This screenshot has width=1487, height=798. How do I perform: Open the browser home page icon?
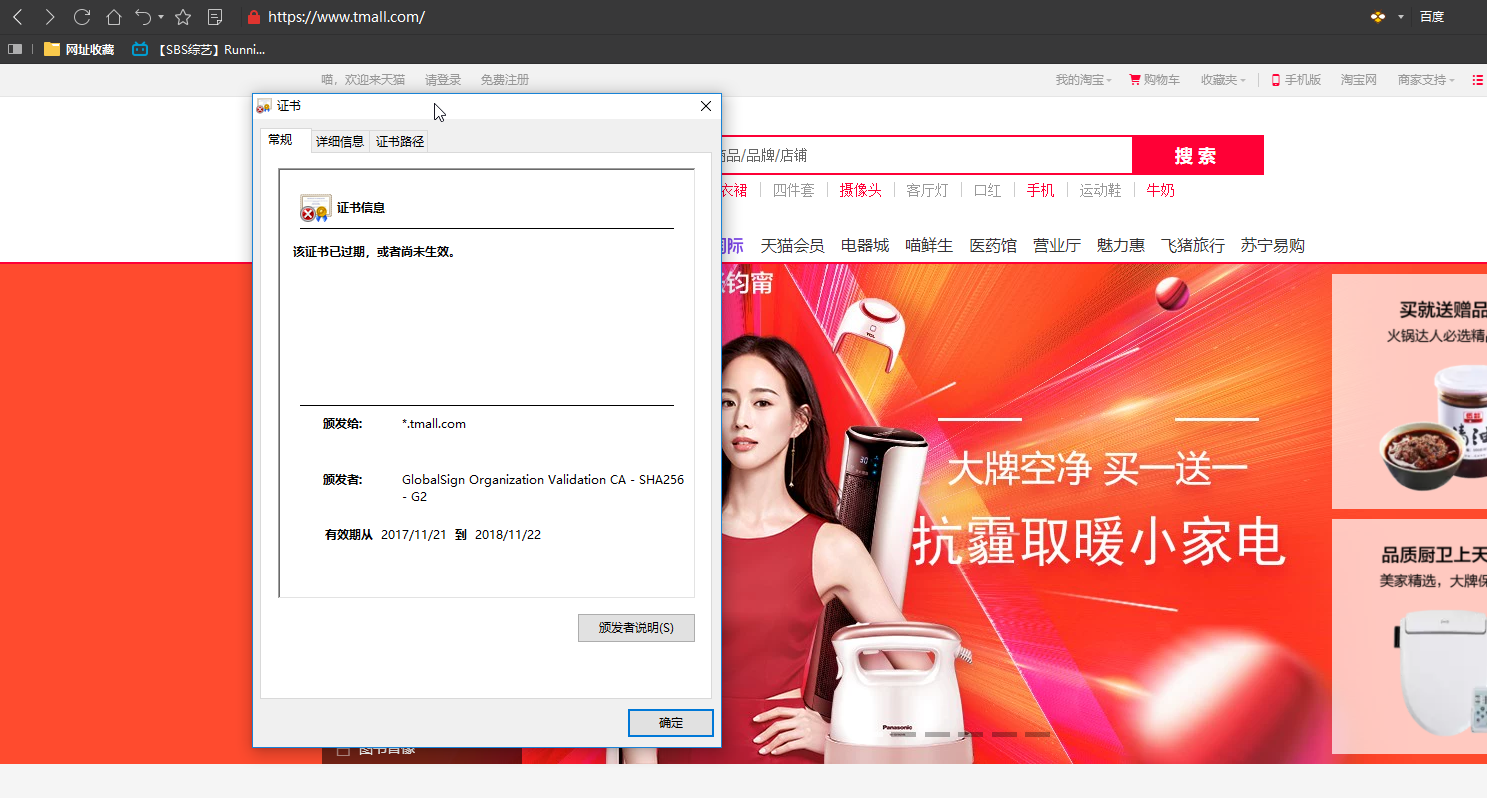point(114,17)
